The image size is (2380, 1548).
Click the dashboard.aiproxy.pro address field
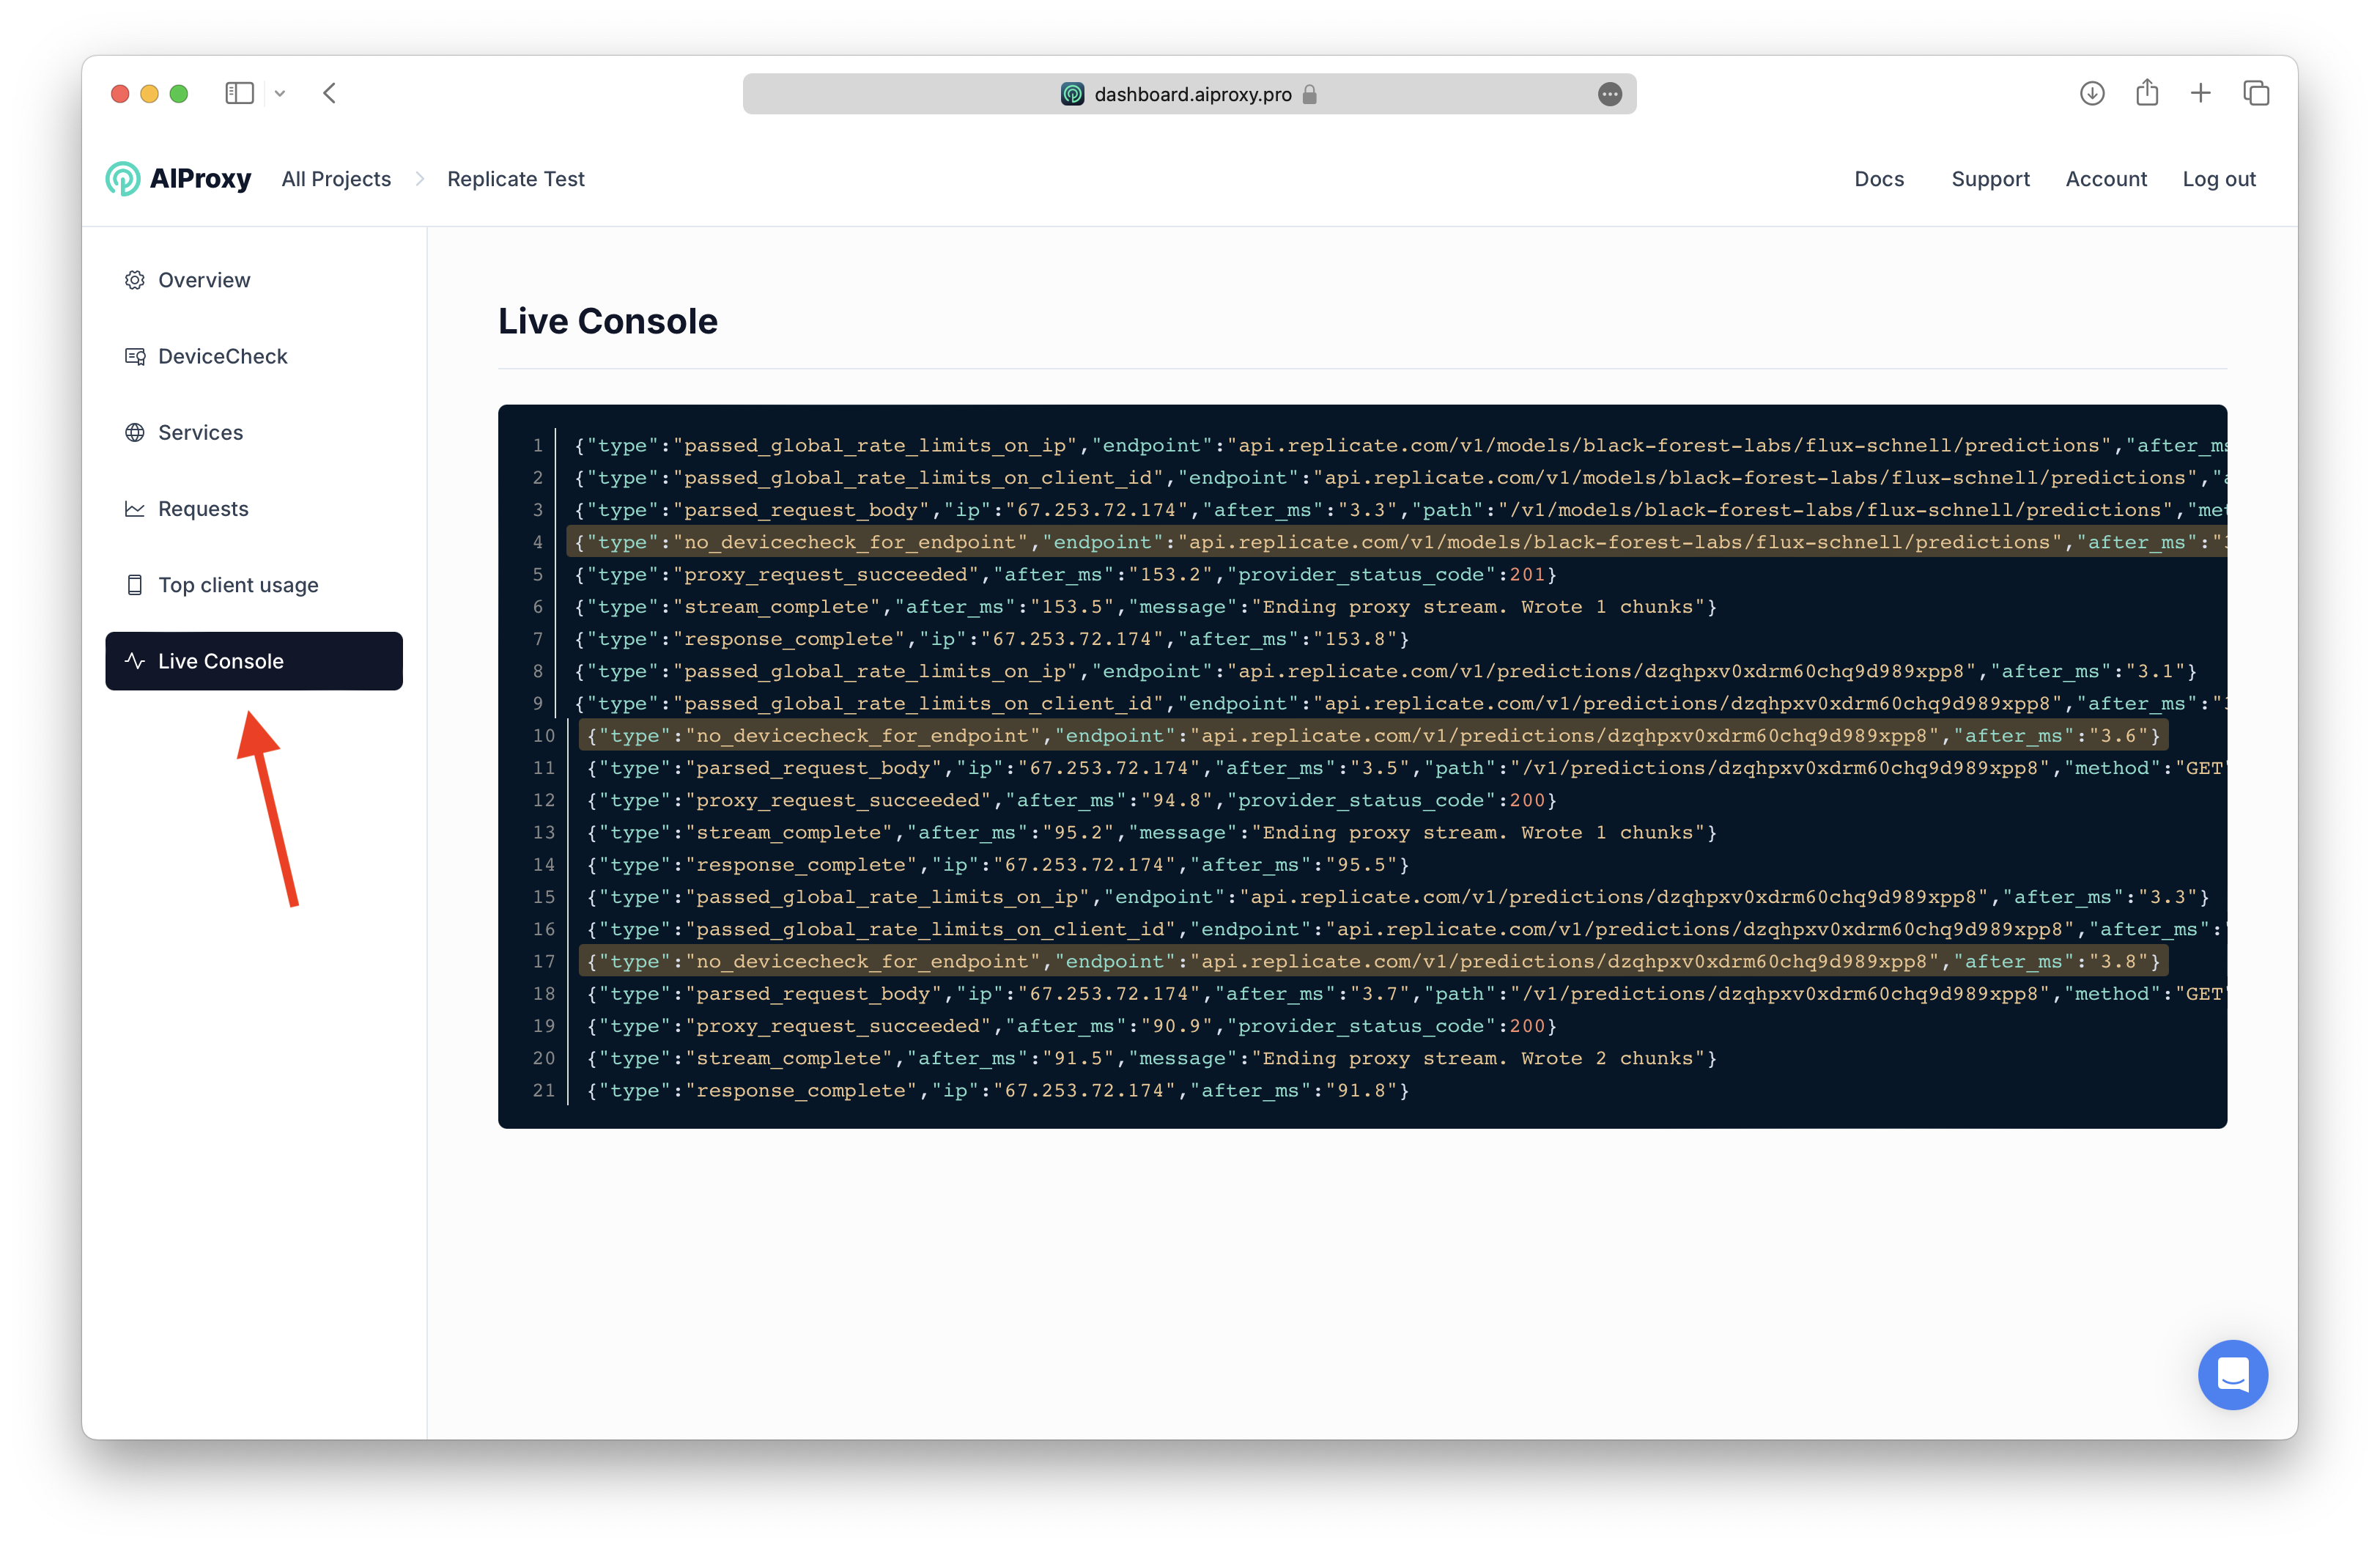1189,94
